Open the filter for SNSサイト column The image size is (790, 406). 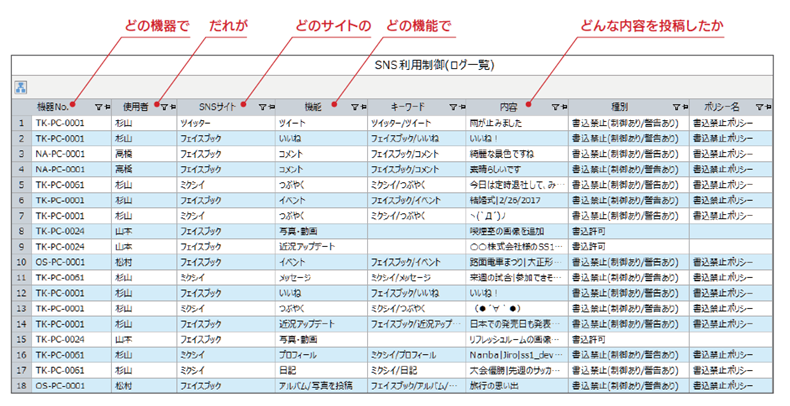click(262, 107)
